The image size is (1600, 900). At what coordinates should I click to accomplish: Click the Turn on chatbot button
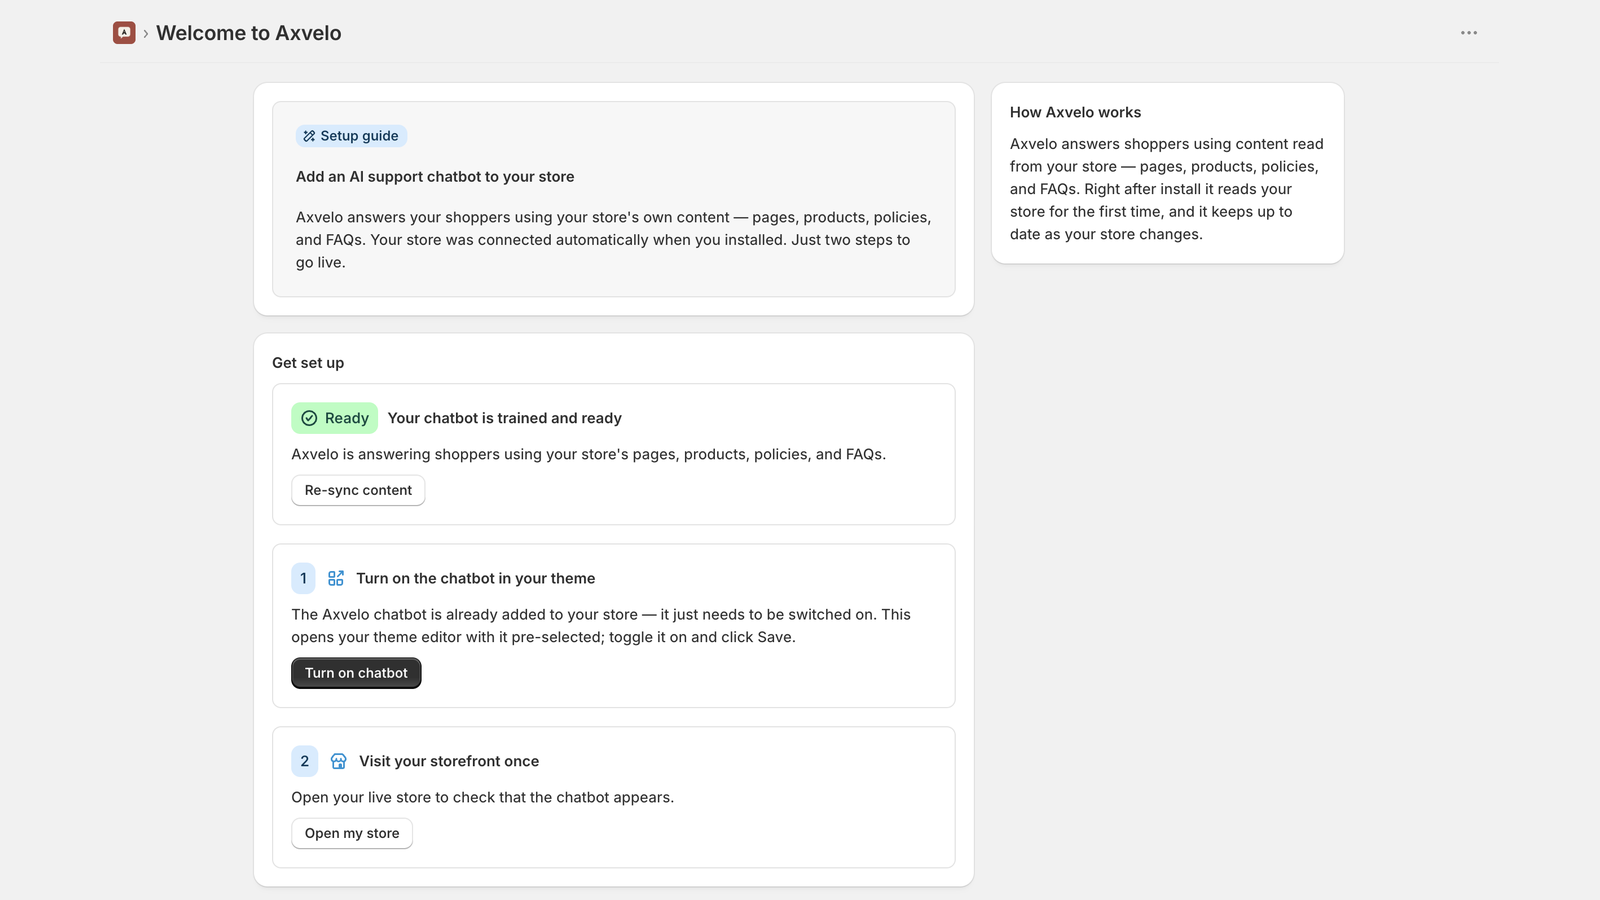[x=356, y=673]
